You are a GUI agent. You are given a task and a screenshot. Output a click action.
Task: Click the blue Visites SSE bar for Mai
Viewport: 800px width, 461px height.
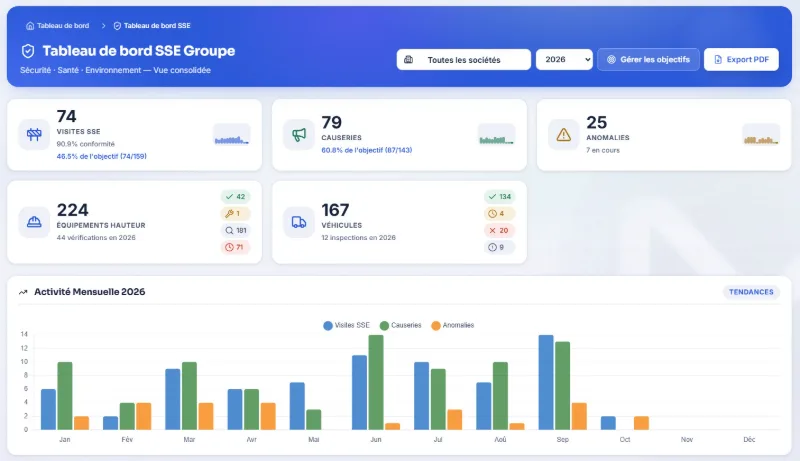pos(297,406)
